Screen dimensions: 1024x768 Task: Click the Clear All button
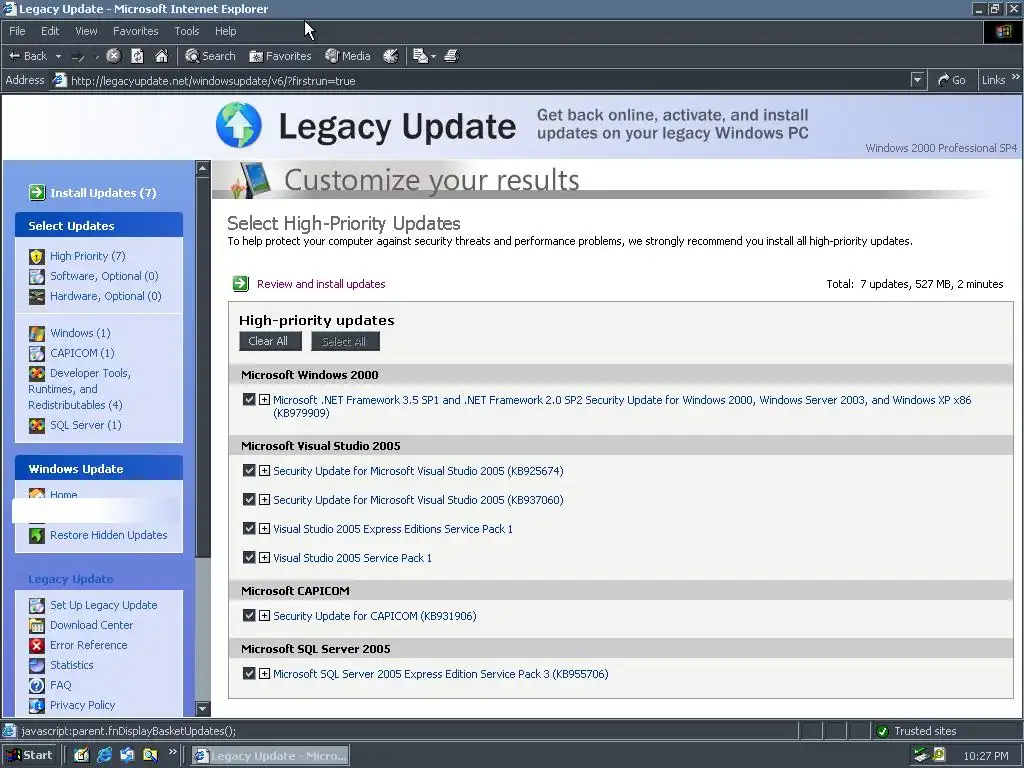tap(270, 341)
